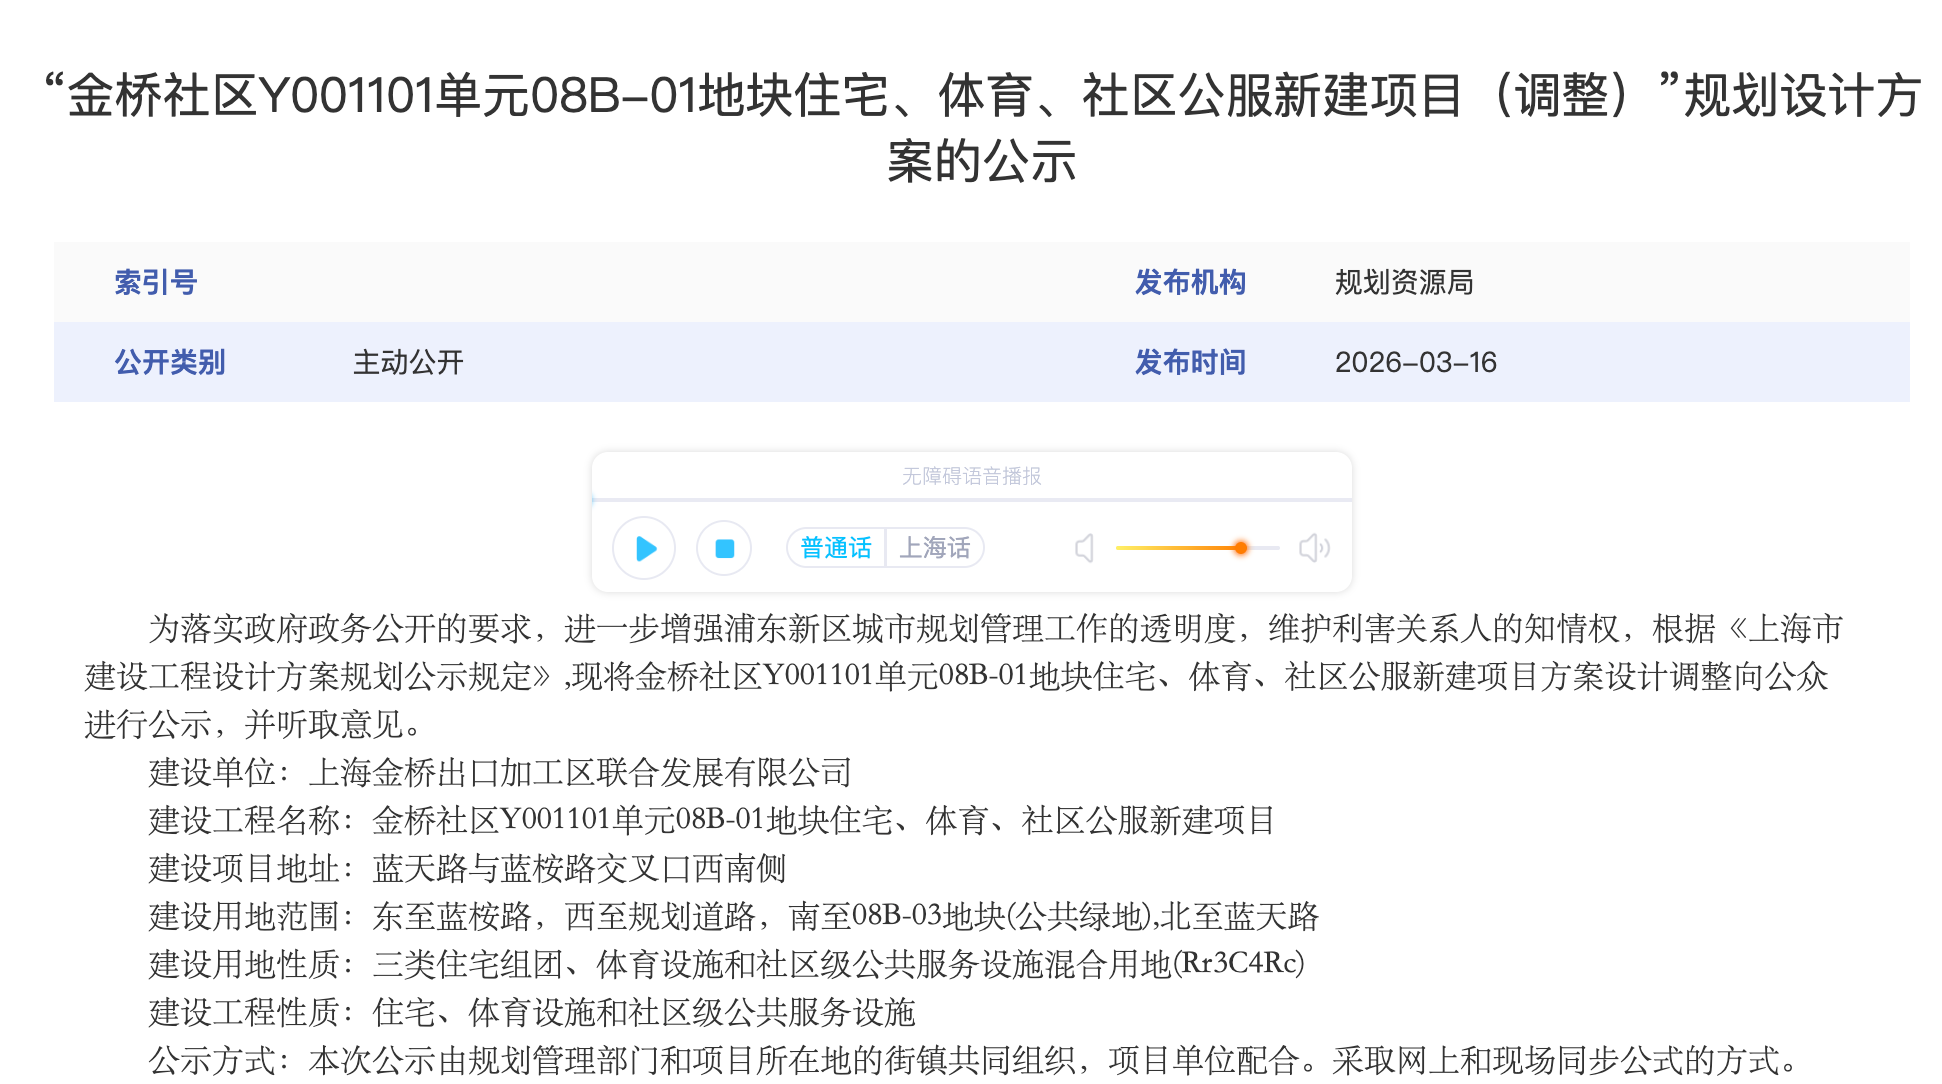Stop the voice broadcast playback
Viewport: 1942px width, 1084px height.
tap(724, 548)
